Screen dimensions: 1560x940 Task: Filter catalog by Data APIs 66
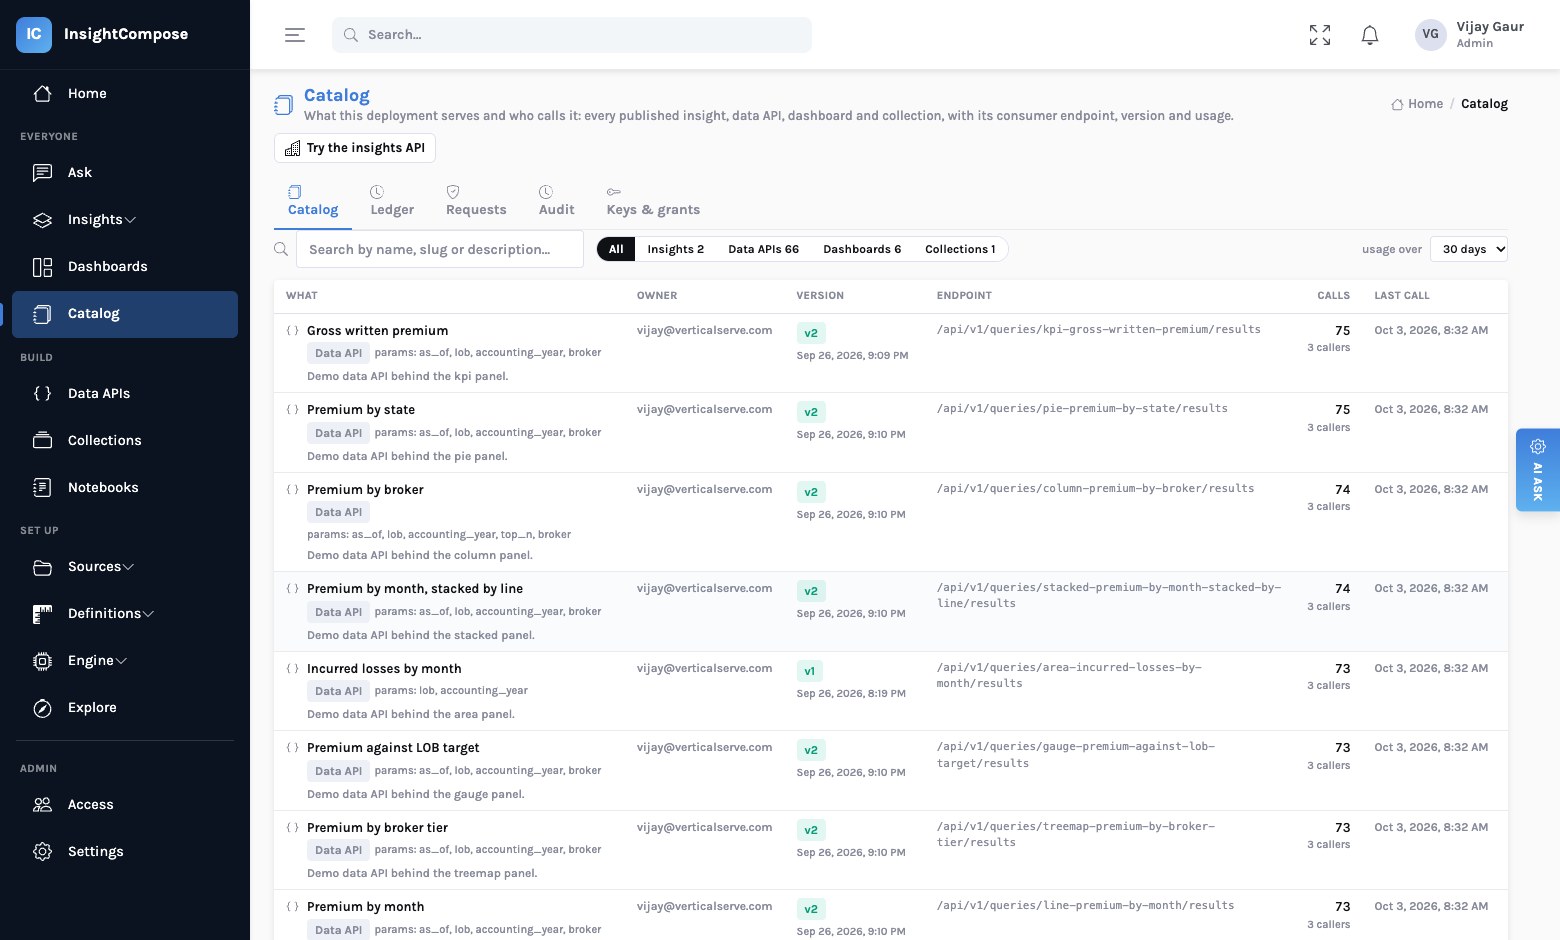click(763, 249)
